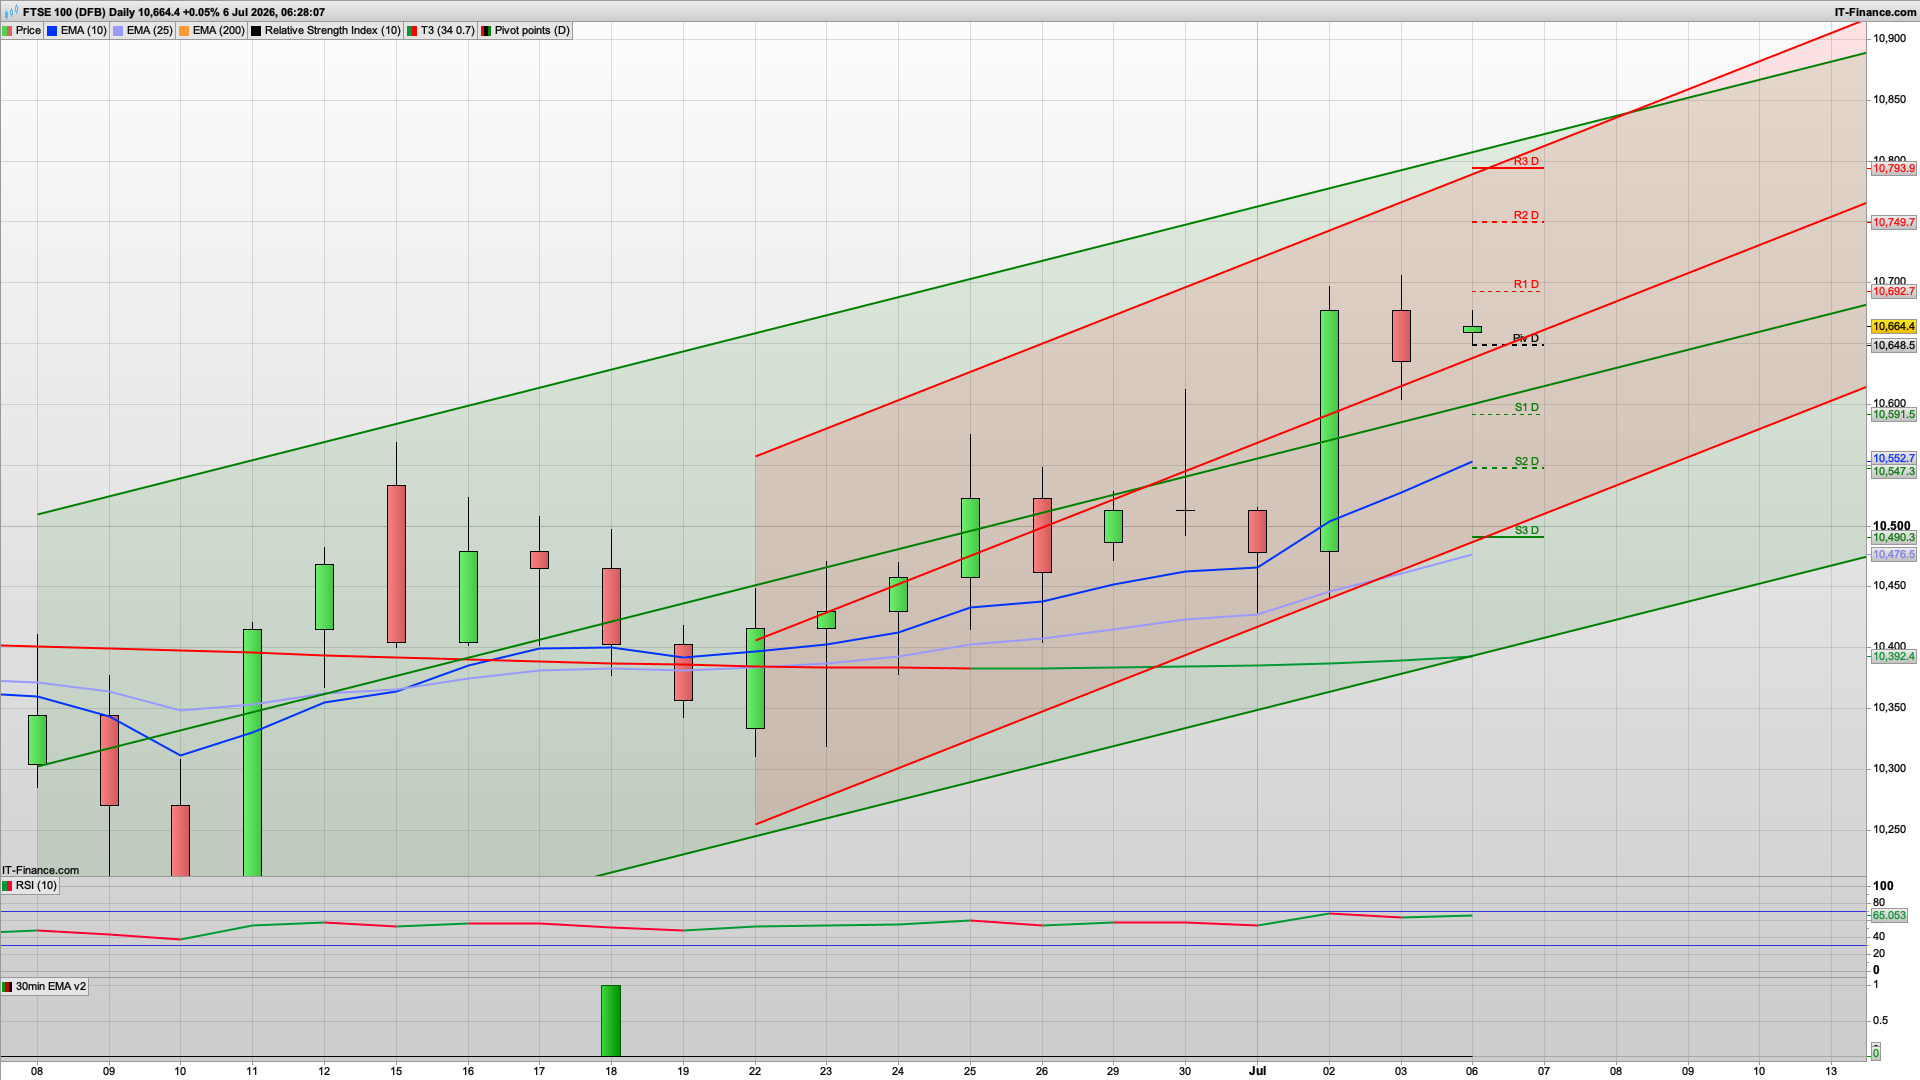
Task: Click the lavender EMA (25) color swatch
Action: (x=118, y=31)
